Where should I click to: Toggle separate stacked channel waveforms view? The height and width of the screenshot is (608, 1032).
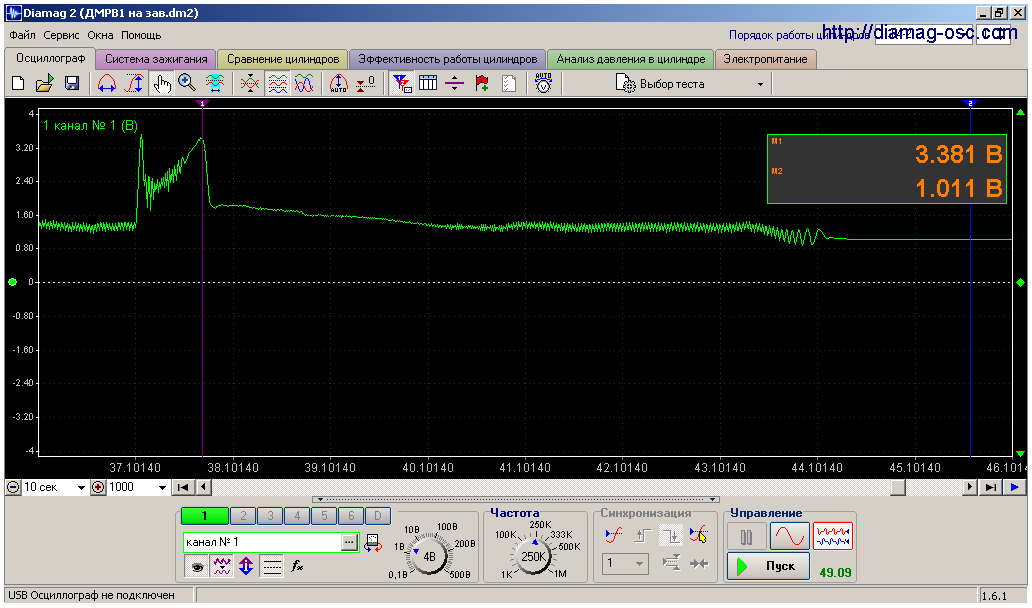click(x=277, y=84)
